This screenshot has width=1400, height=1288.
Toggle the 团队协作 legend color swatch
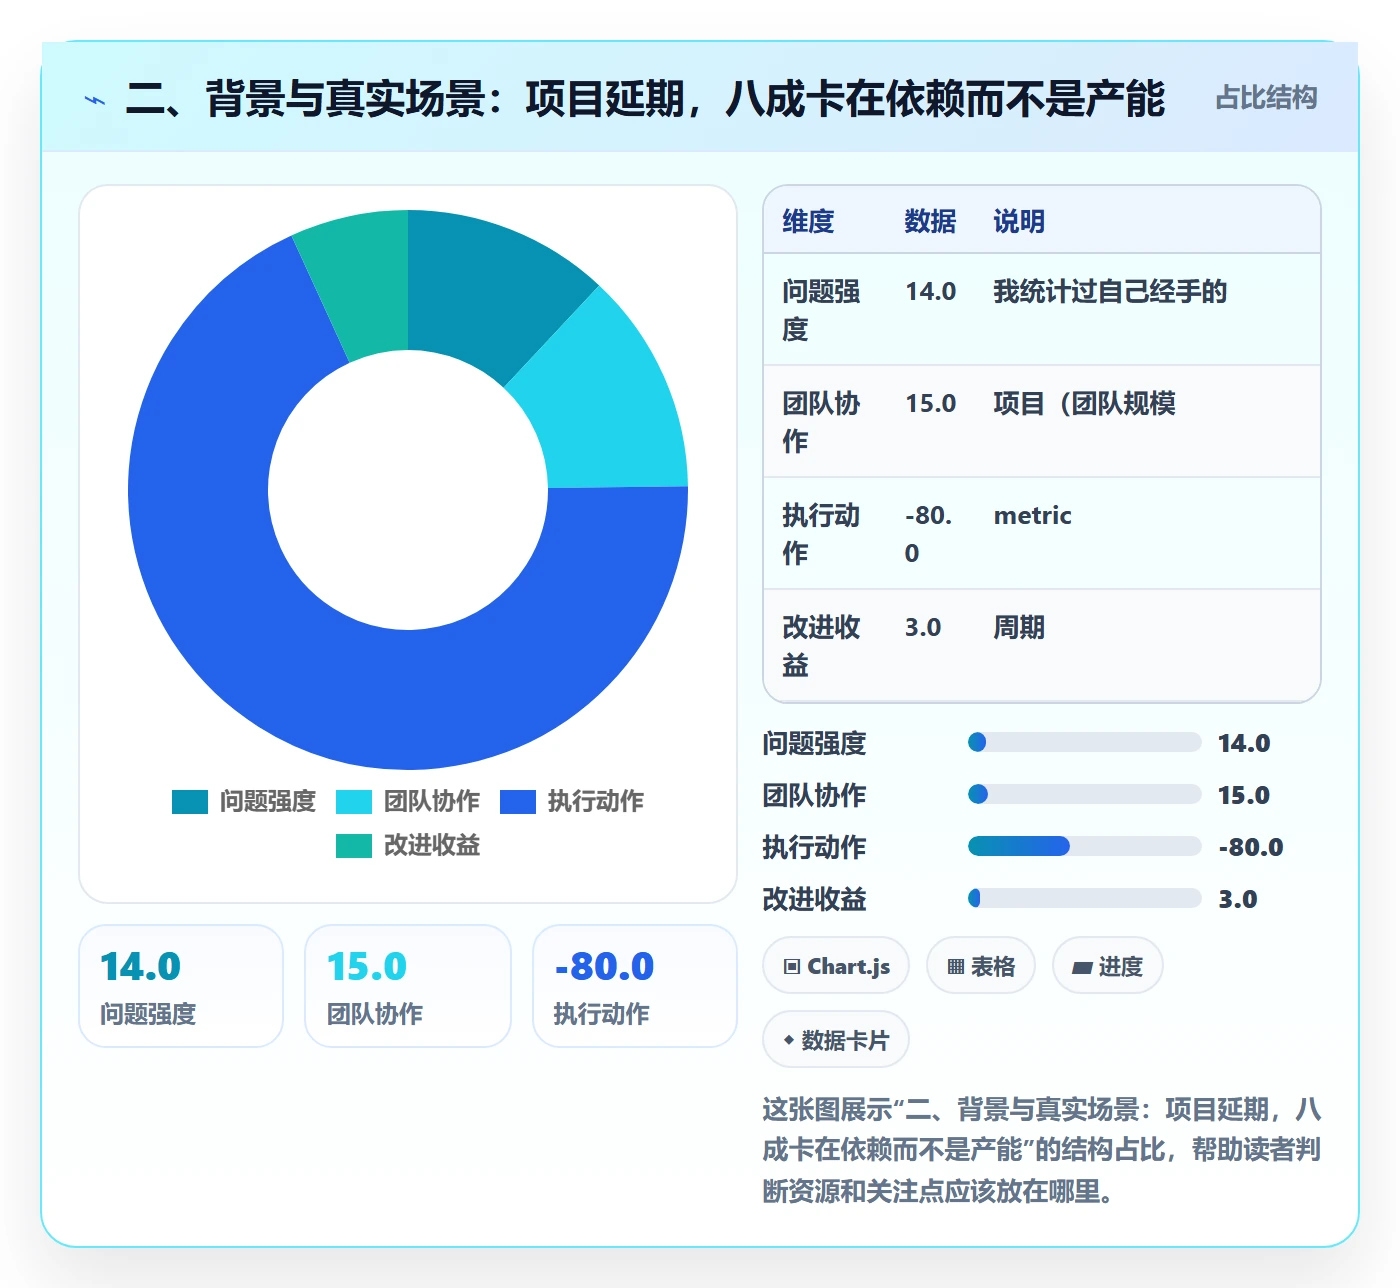coord(354,802)
